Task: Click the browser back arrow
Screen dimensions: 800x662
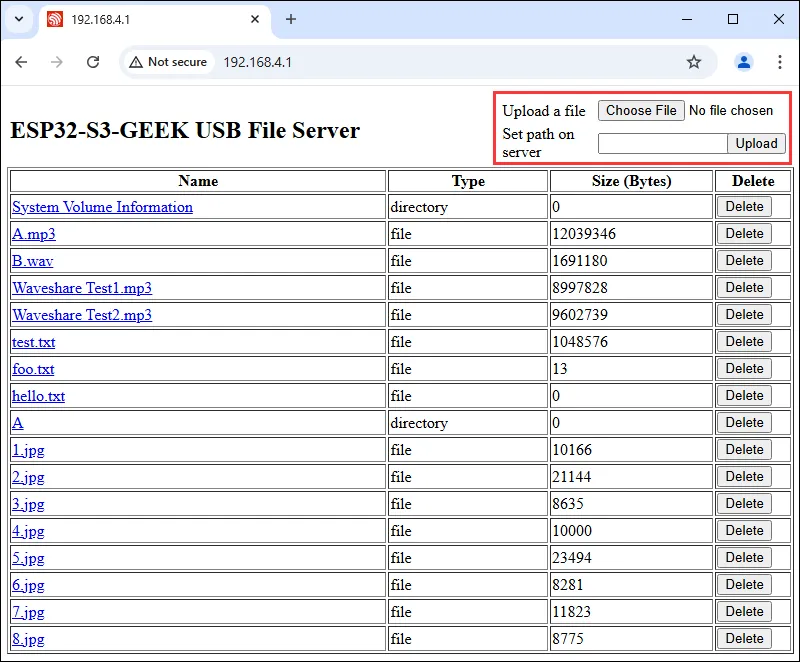Action: (x=21, y=62)
